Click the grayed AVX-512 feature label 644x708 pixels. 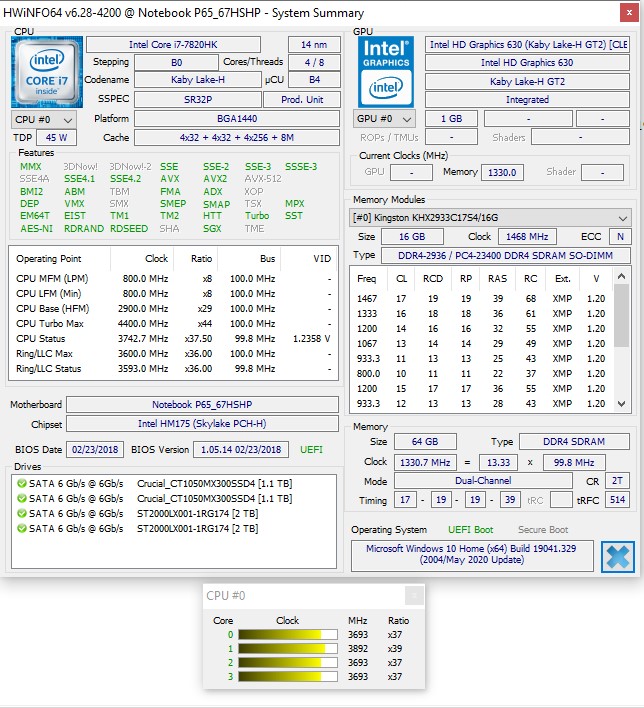(263, 179)
